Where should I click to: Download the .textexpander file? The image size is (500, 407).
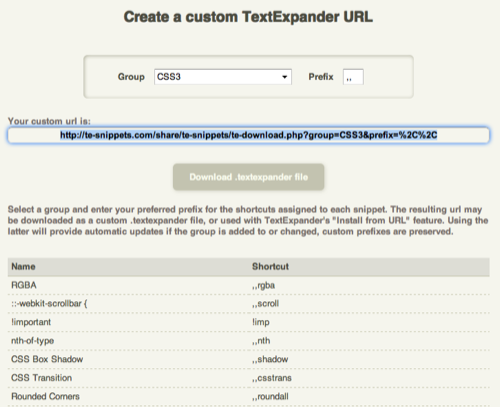point(248,177)
